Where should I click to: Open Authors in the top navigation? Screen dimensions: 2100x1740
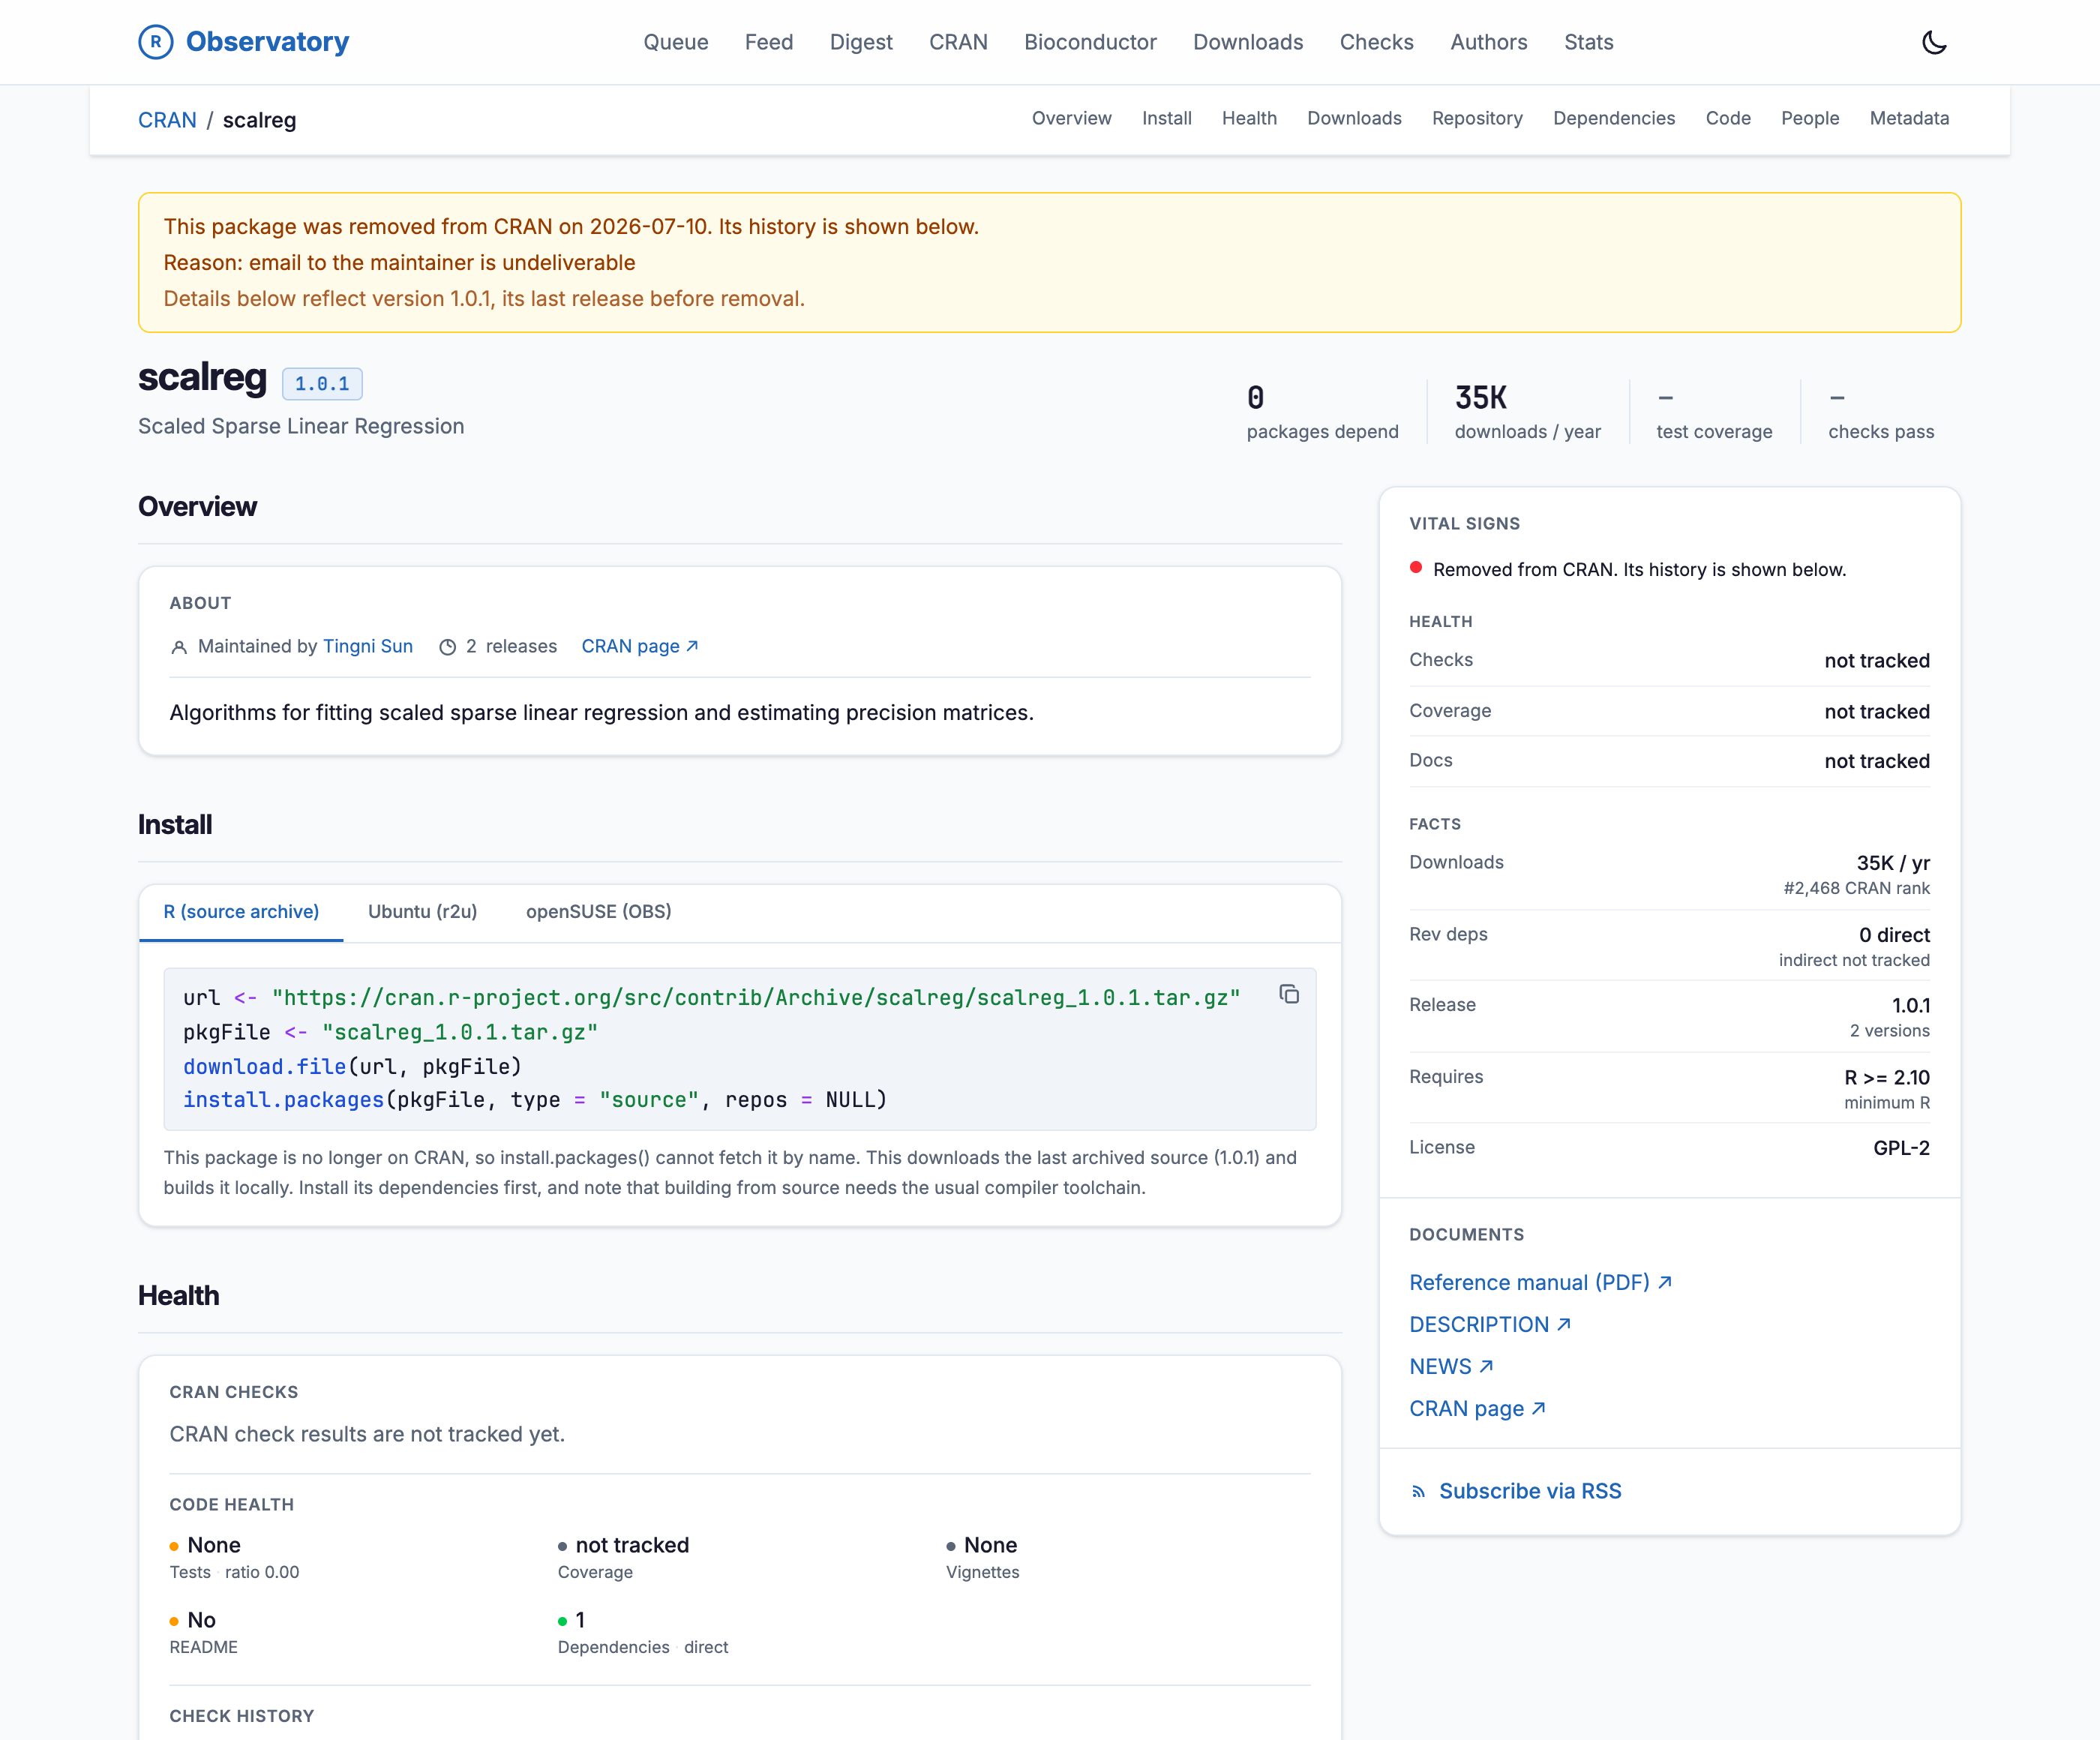[1489, 42]
